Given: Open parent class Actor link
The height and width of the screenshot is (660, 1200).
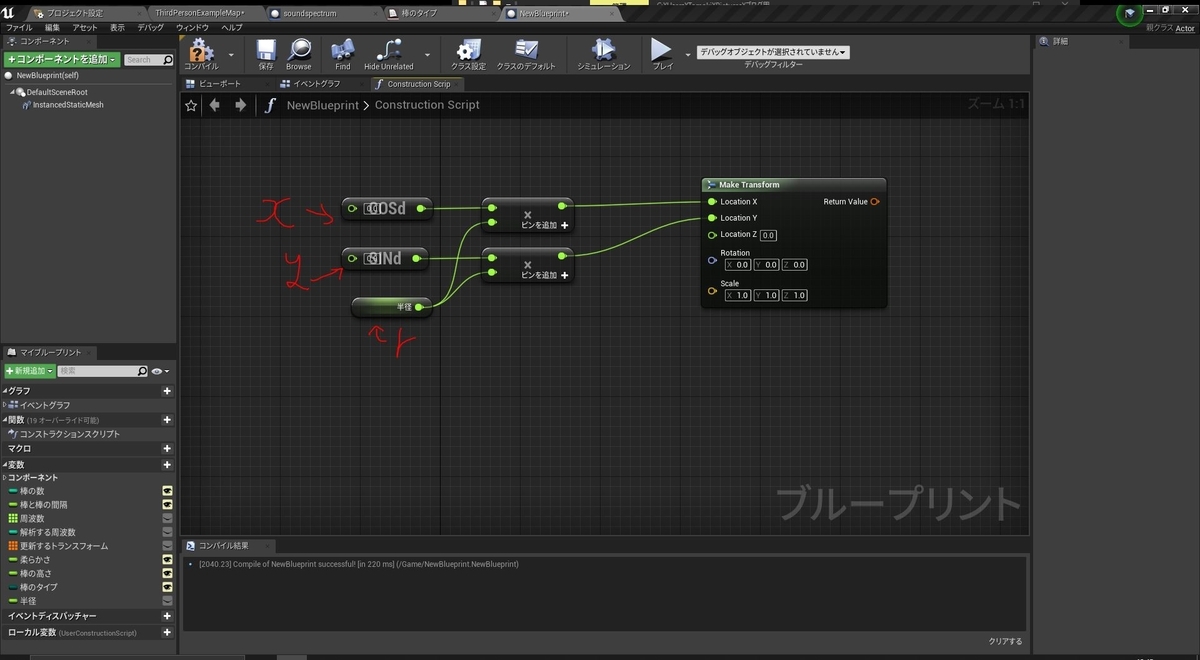Looking at the screenshot, I should click(1185, 28).
